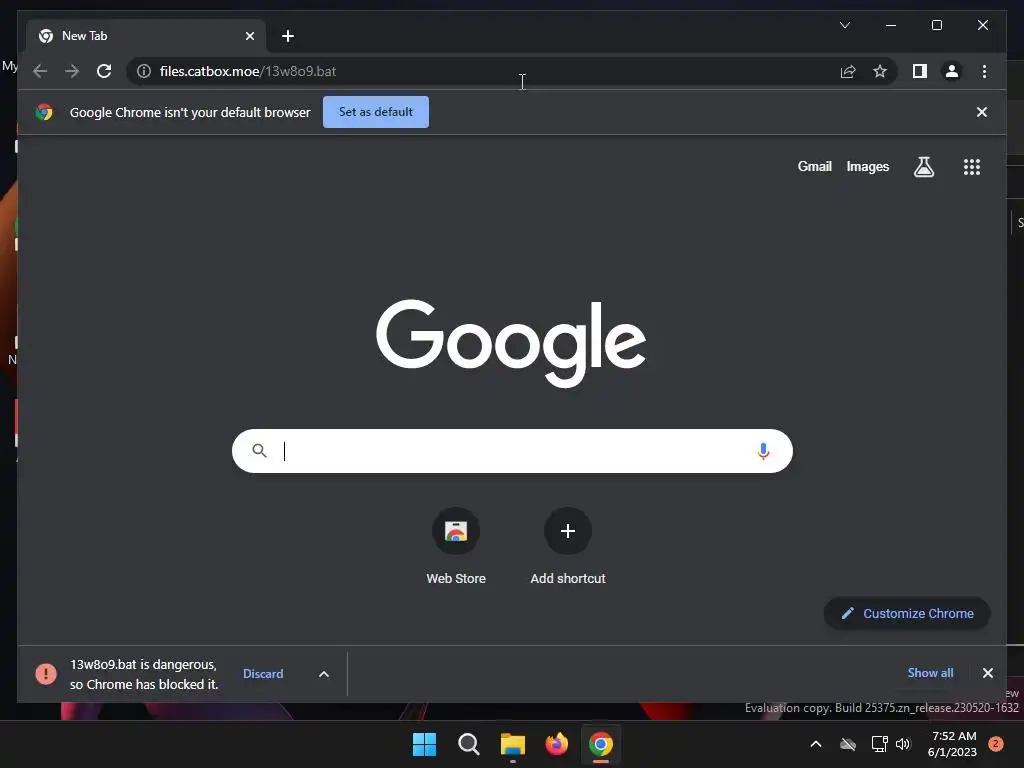Viewport: 1024px width, 768px height.
Task: Minimize the Chrome window
Action: pyautogui.click(x=891, y=25)
